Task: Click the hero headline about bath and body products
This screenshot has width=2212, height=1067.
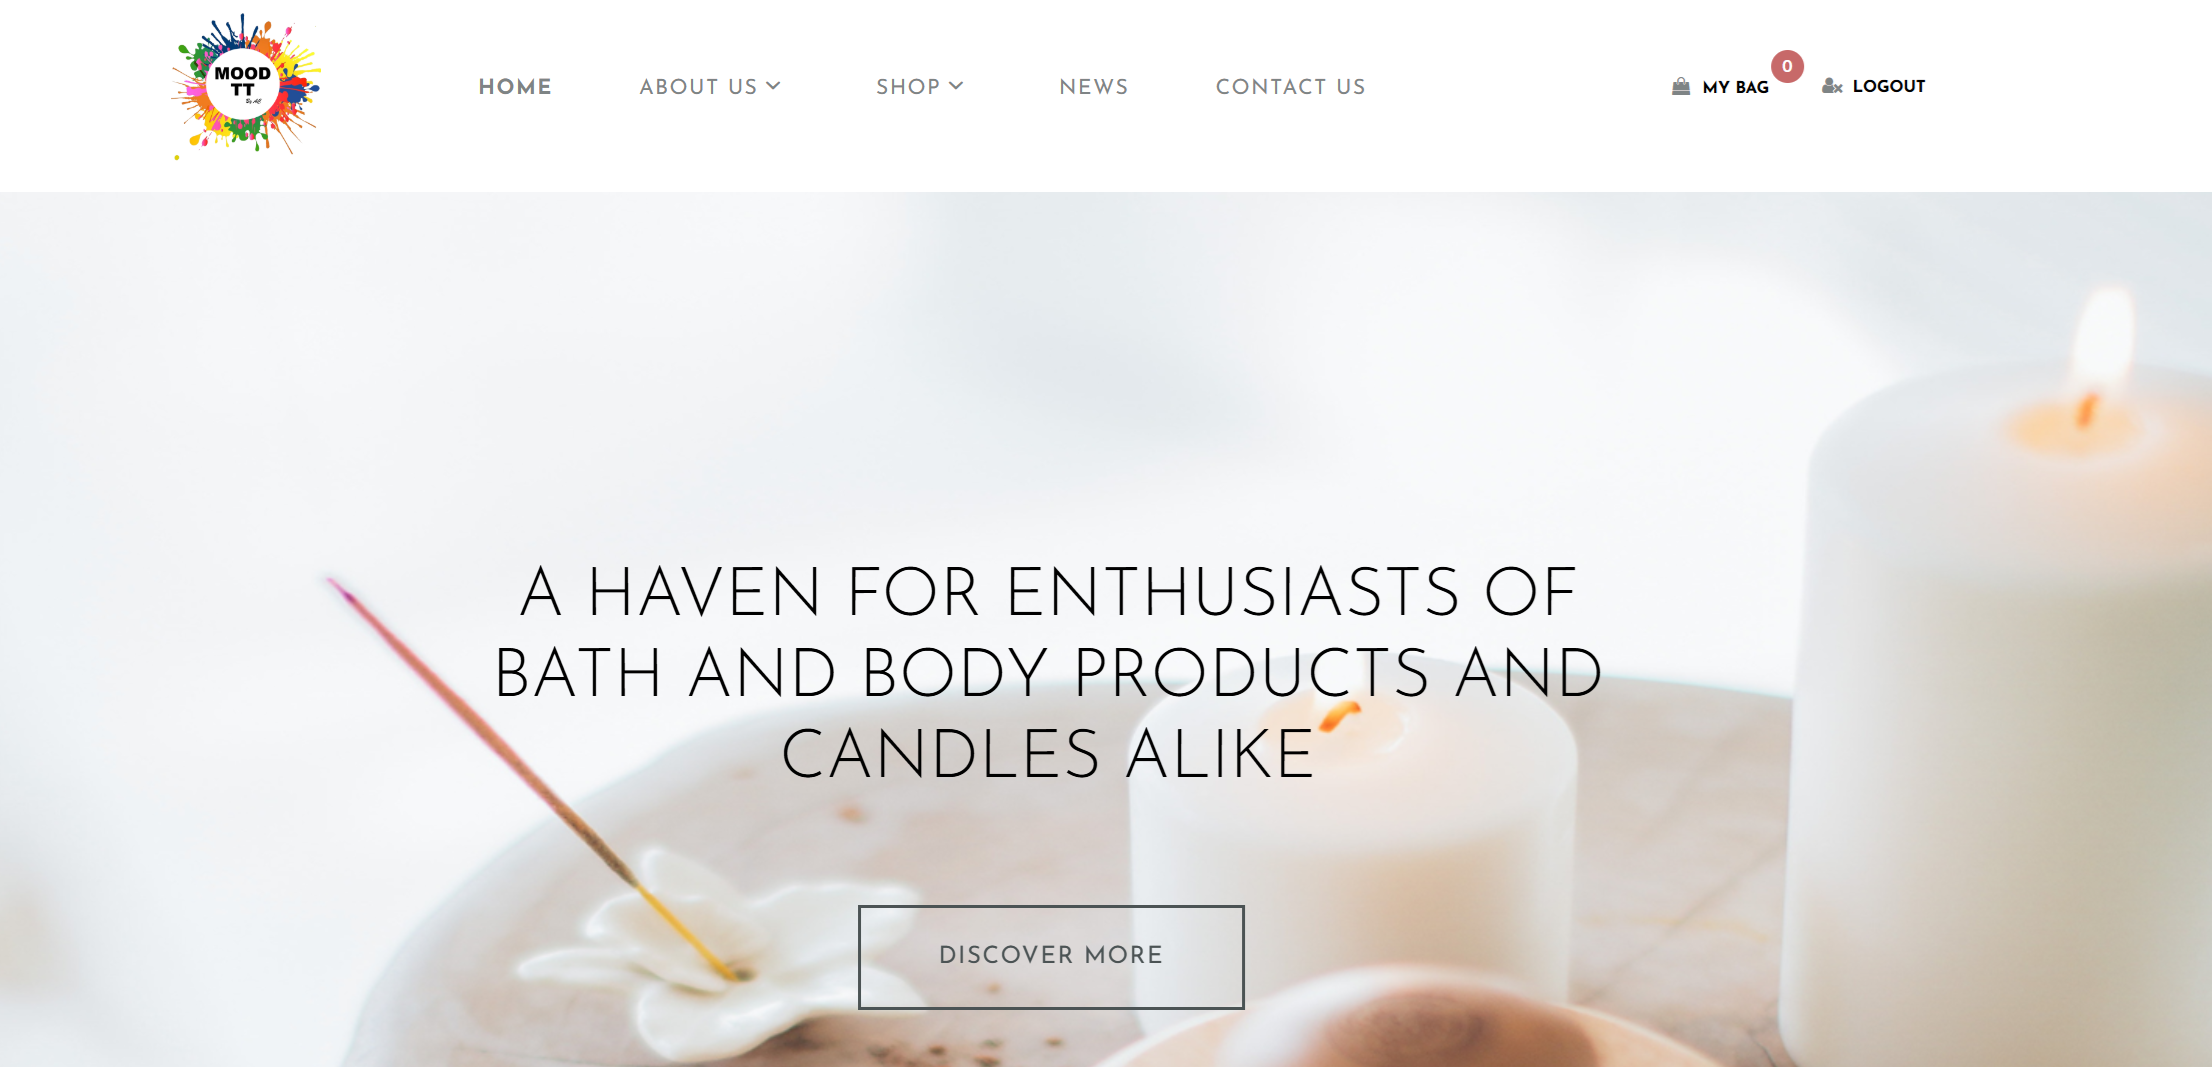Action: tap(1049, 672)
